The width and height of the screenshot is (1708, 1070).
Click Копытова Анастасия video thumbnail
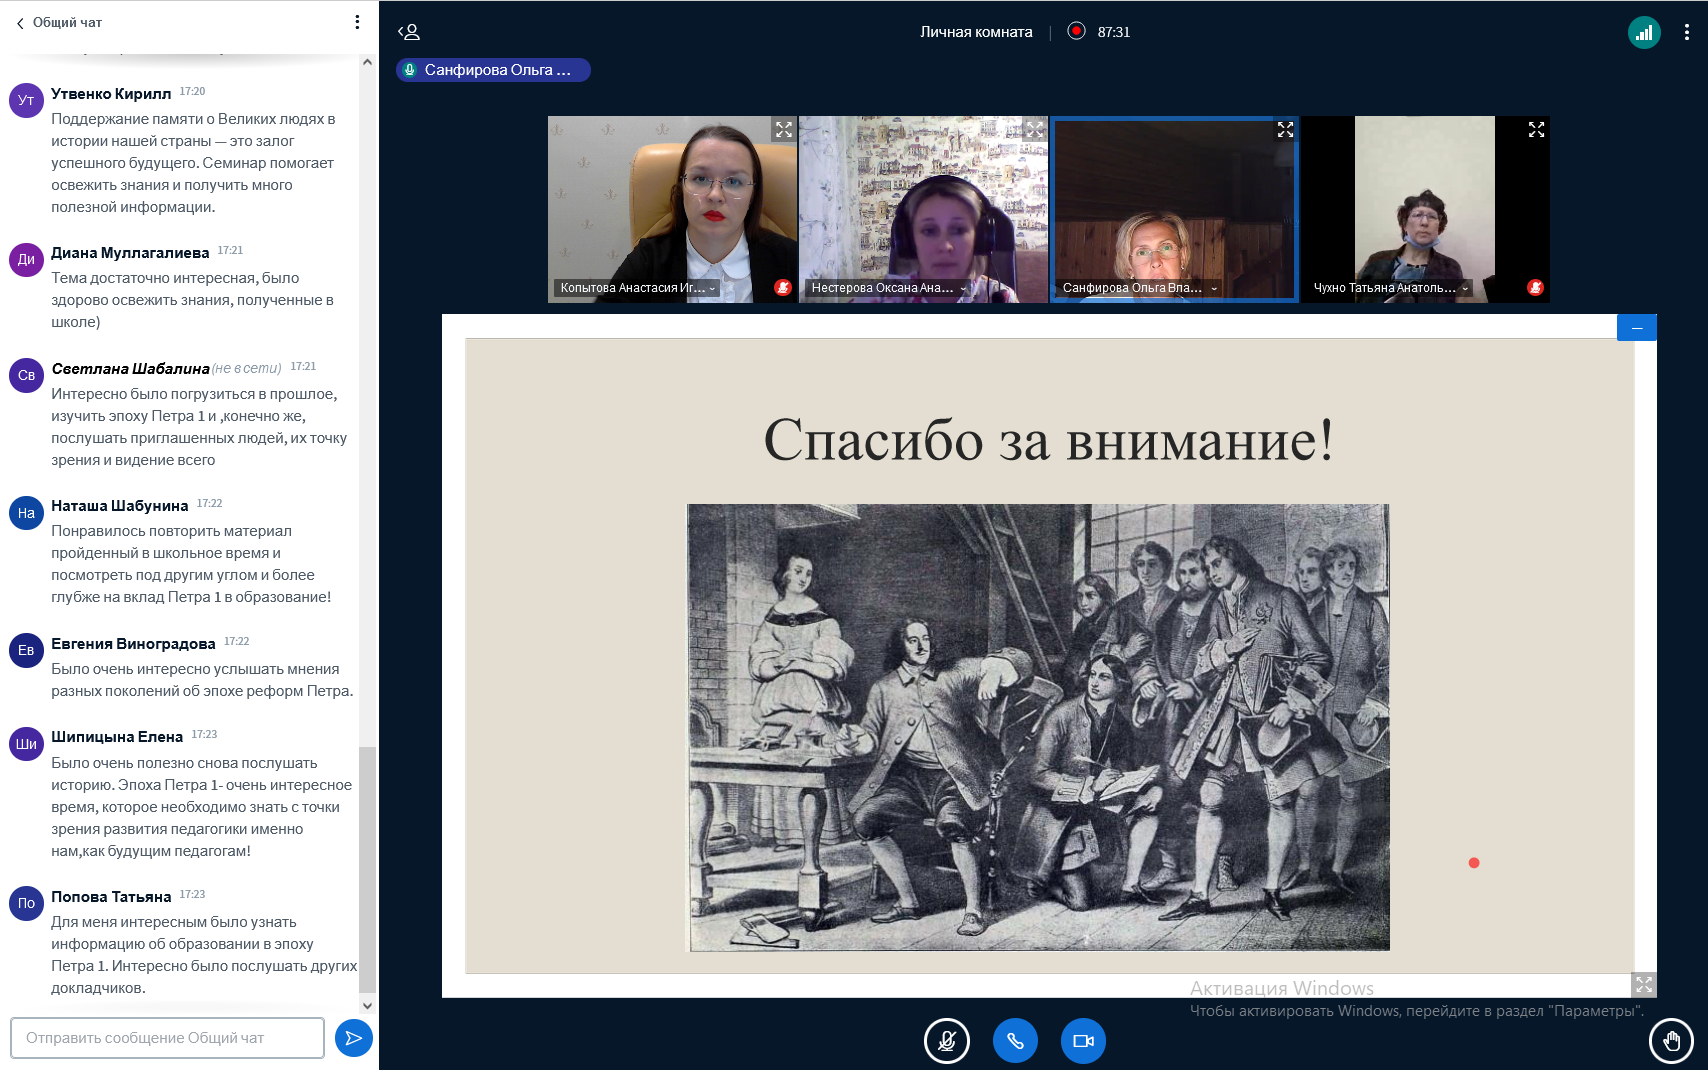[x=672, y=209]
